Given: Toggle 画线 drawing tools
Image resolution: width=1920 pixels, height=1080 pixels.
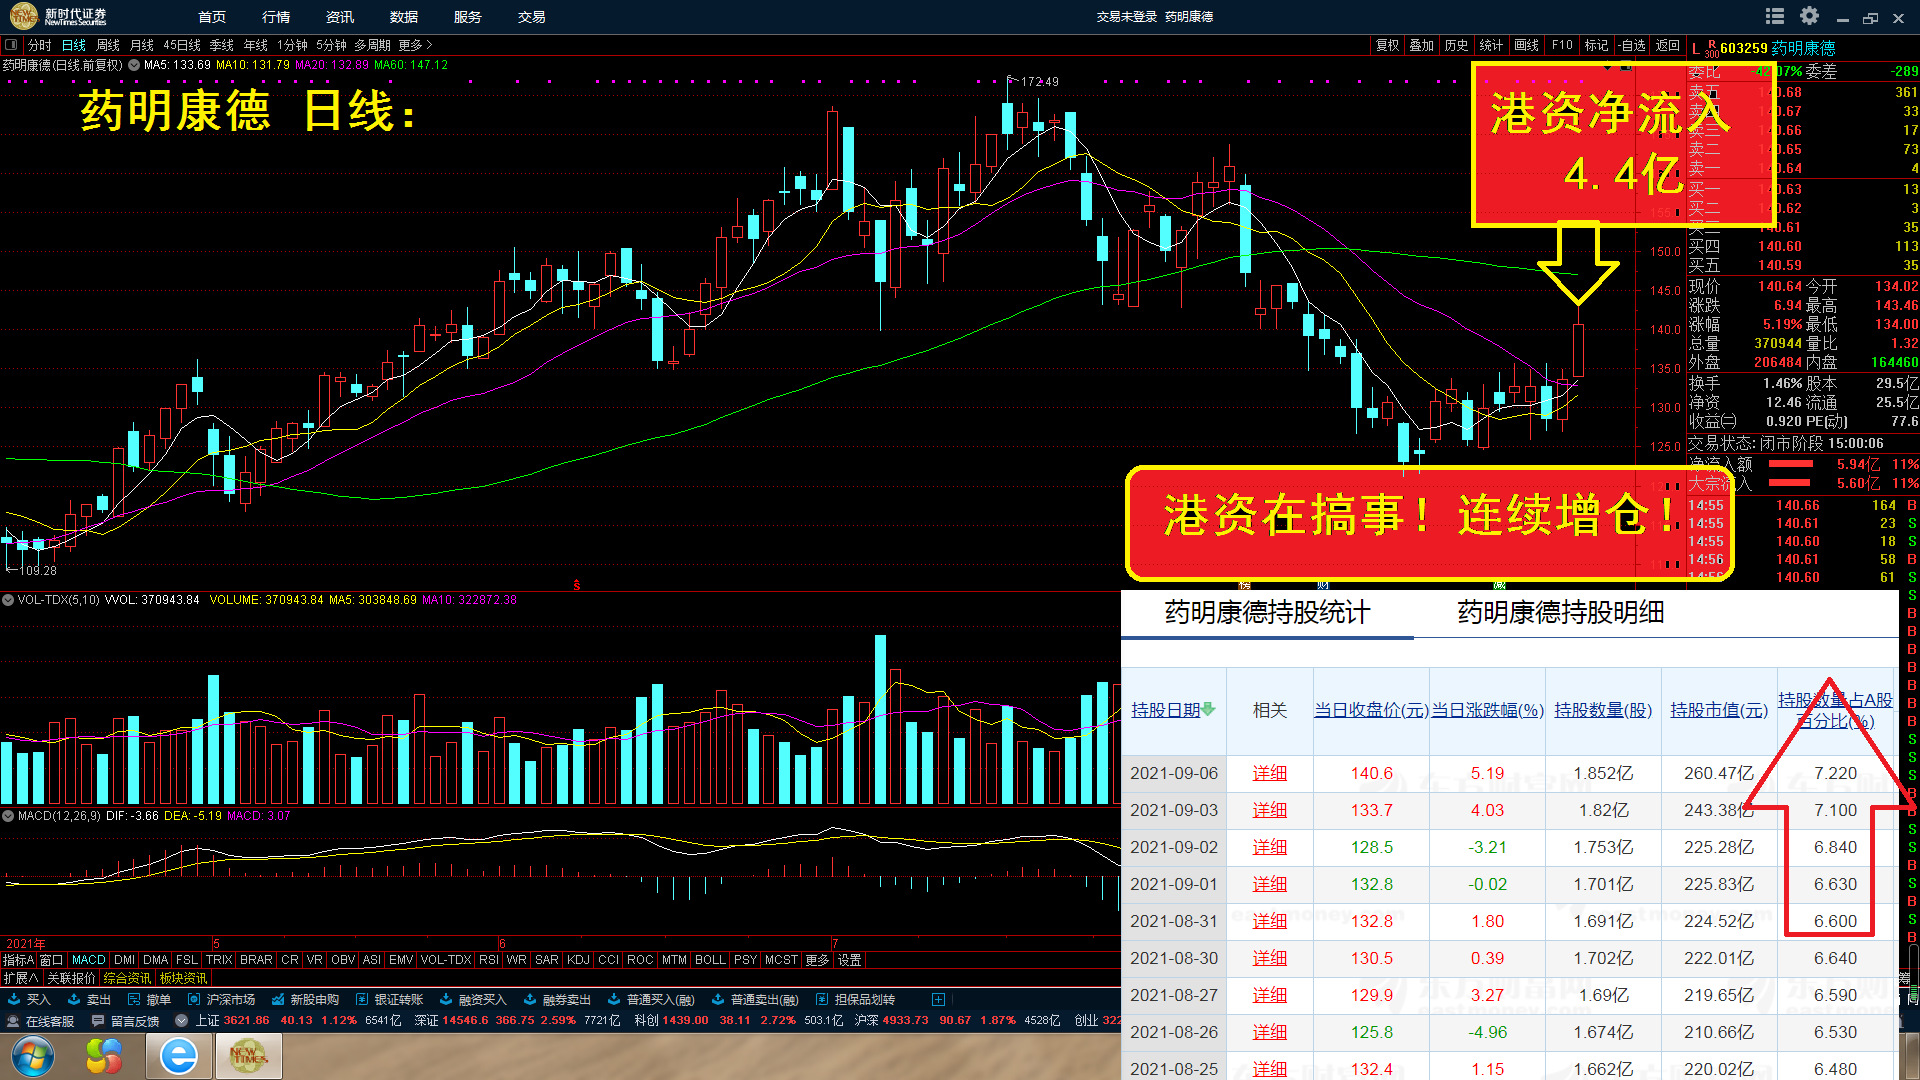Looking at the screenshot, I should point(1526,45).
